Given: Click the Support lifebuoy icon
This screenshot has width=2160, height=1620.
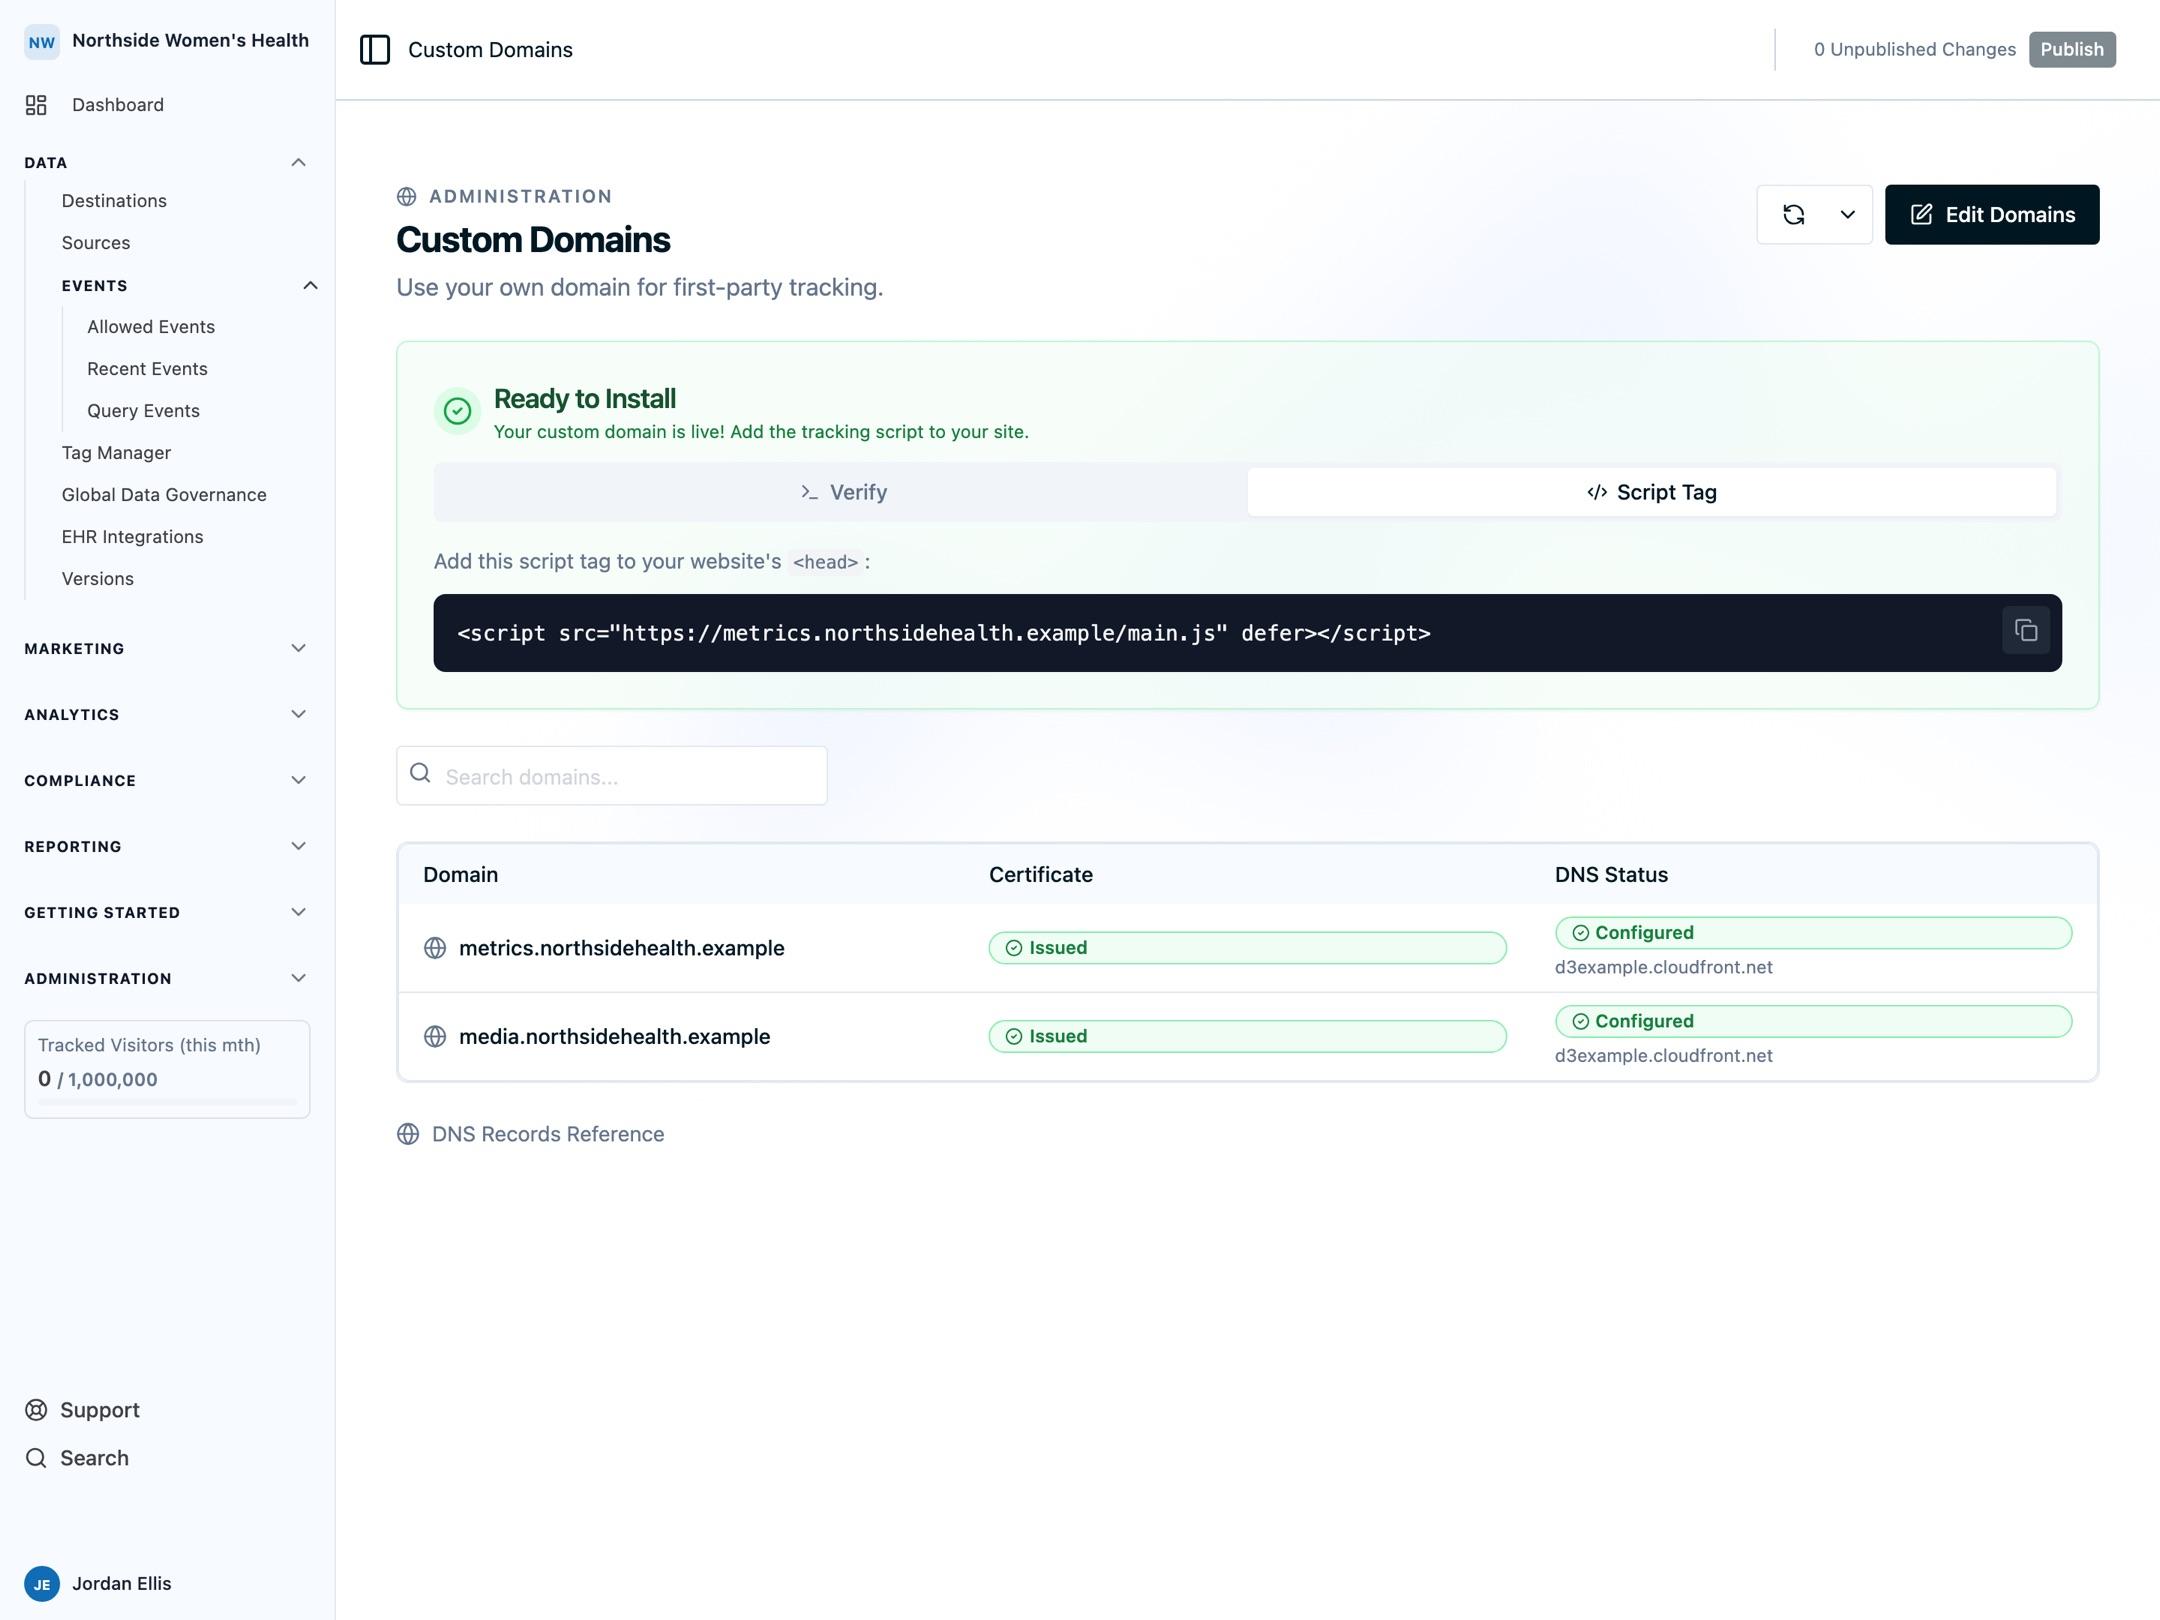Looking at the screenshot, I should pos(36,1410).
